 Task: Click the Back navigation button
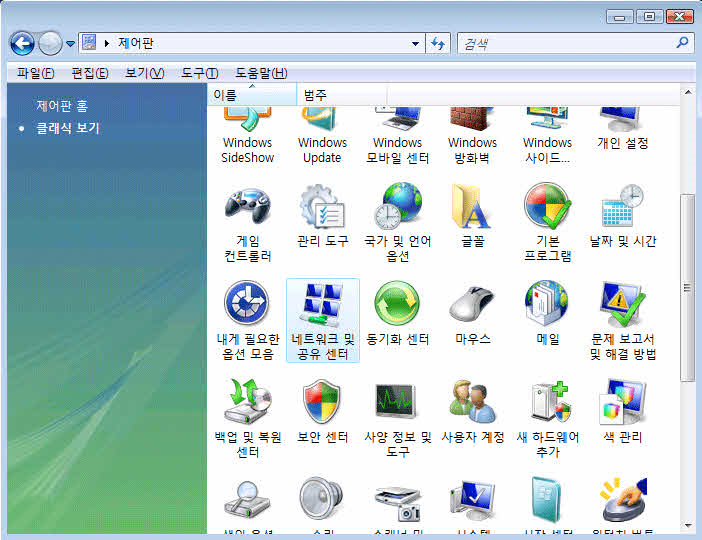22,44
